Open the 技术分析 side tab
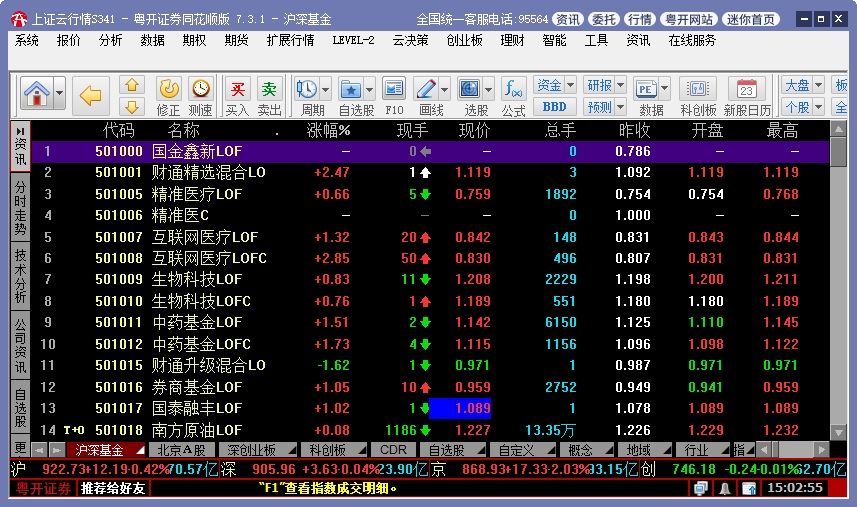This screenshot has height=507, width=857. pos(20,276)
